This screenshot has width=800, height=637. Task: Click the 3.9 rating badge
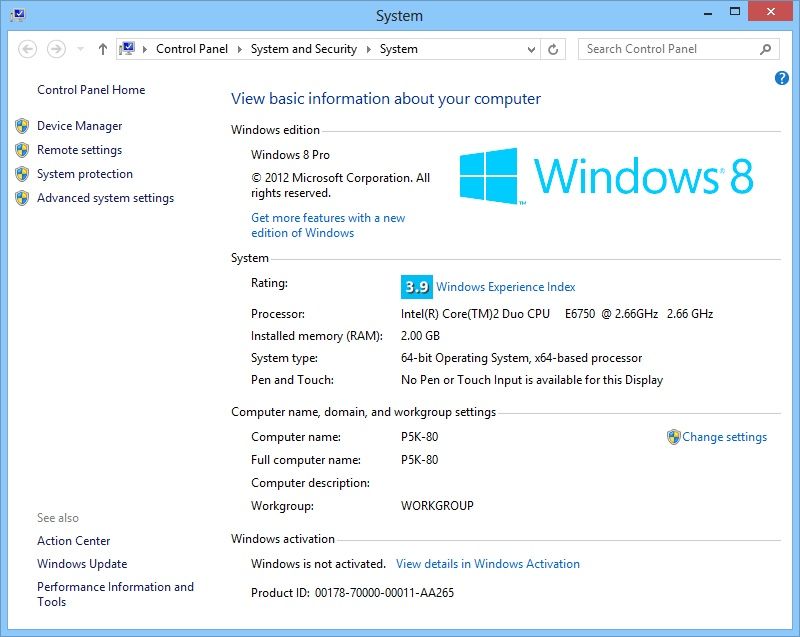click(x=417, y=287)
